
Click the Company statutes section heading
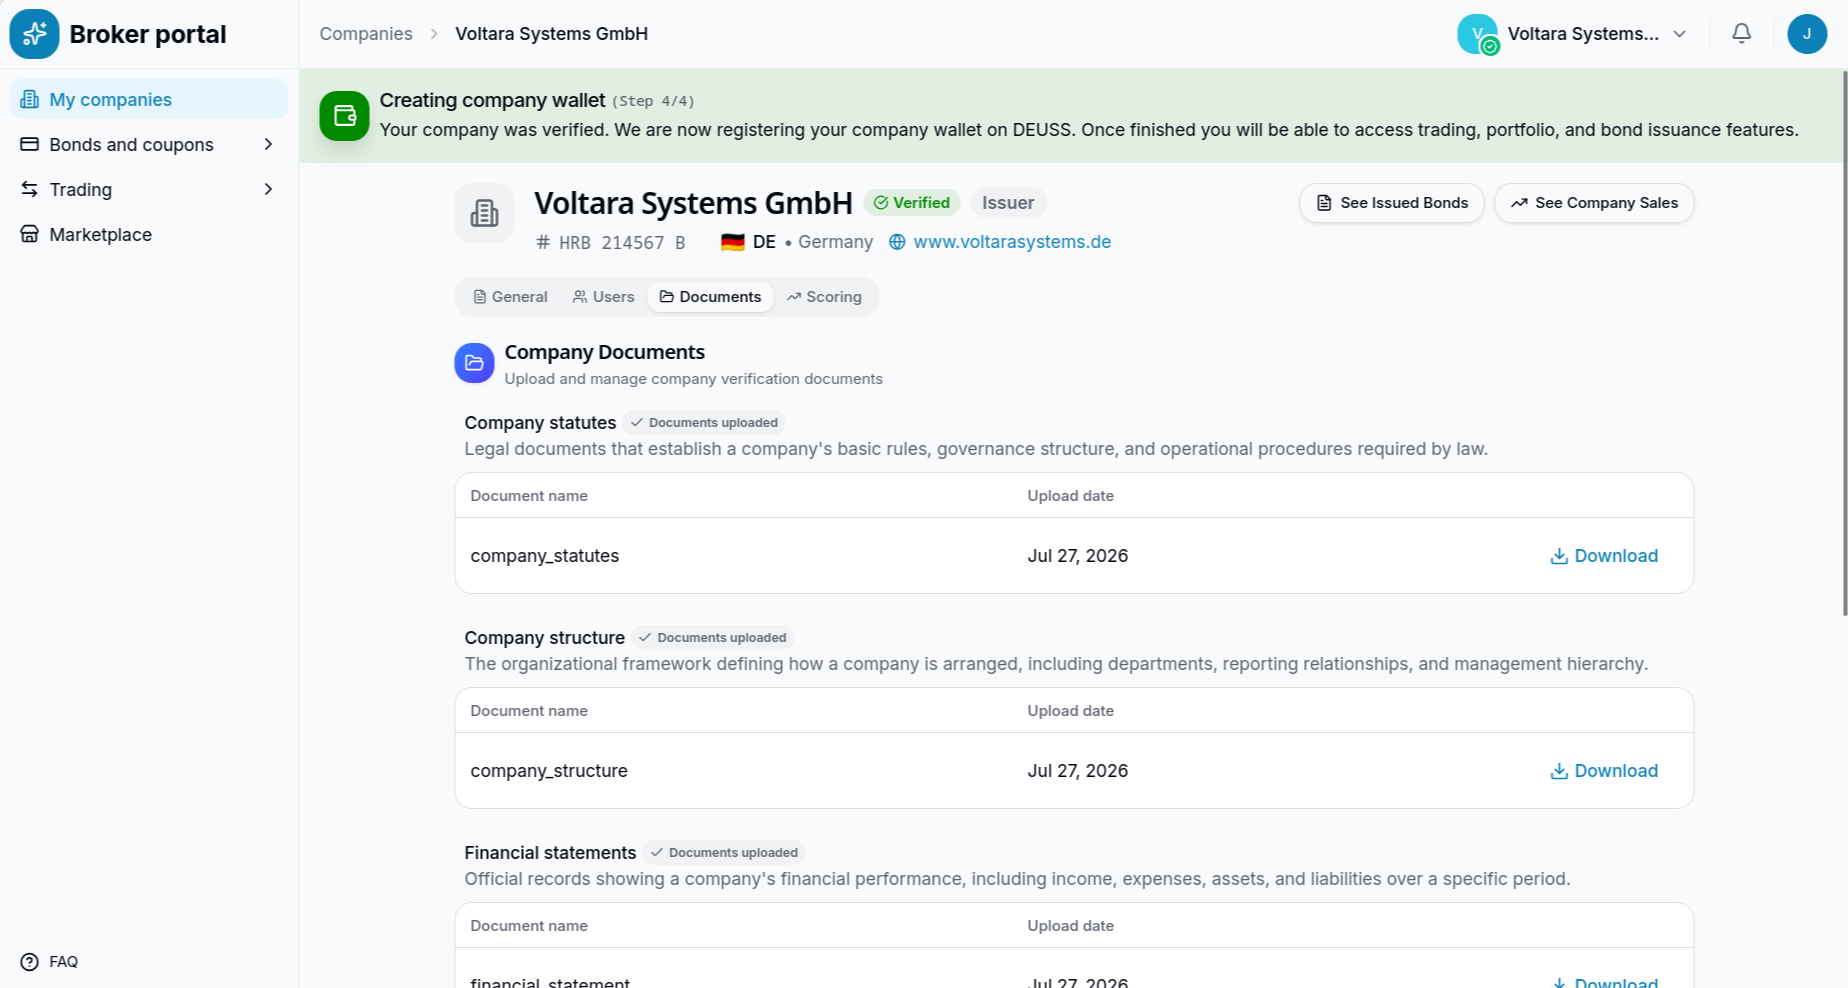click(x=540, y=423)
